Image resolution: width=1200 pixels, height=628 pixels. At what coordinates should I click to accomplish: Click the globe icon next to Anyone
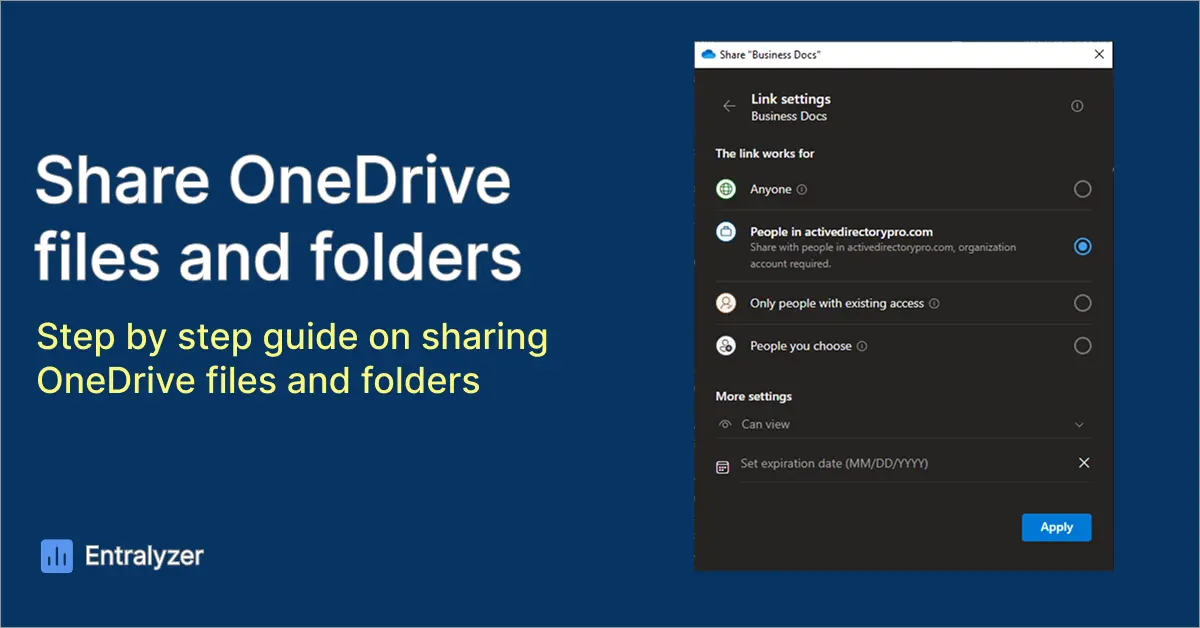point(726,189)
